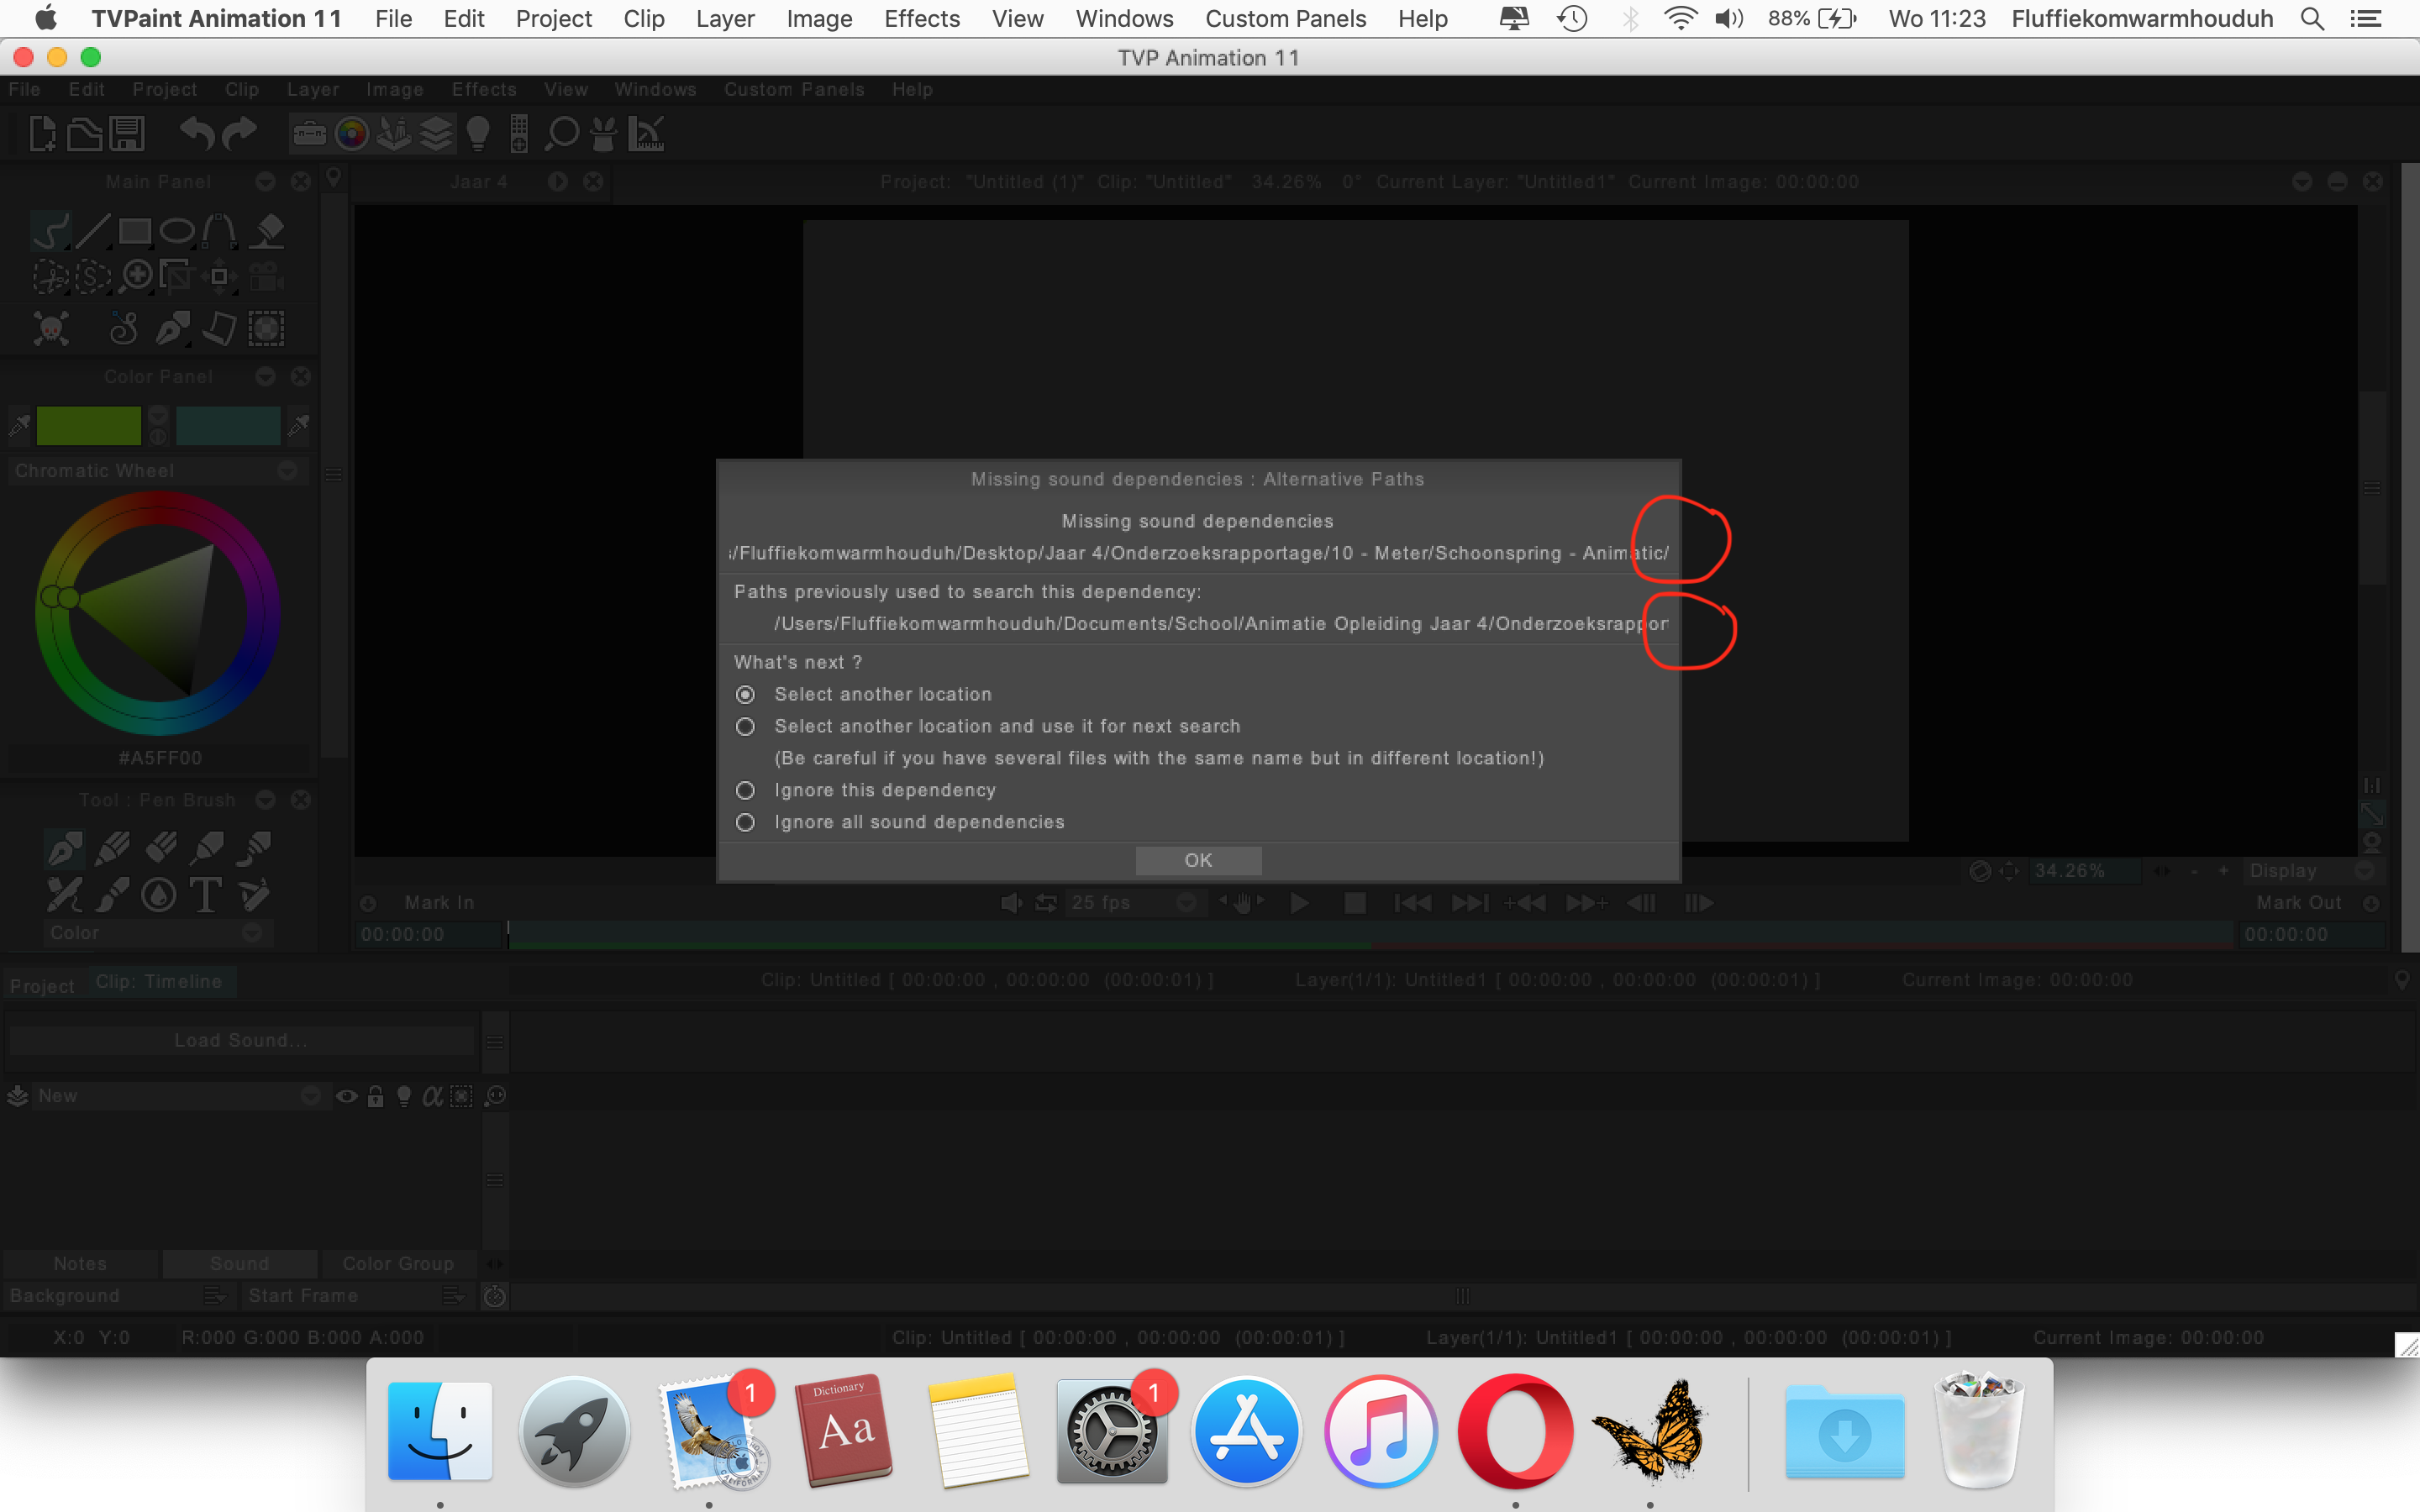The width and height of the screenshot is (2420, 1512).
Task: Toggle the loop playback icon
Action: [1046, 903]
